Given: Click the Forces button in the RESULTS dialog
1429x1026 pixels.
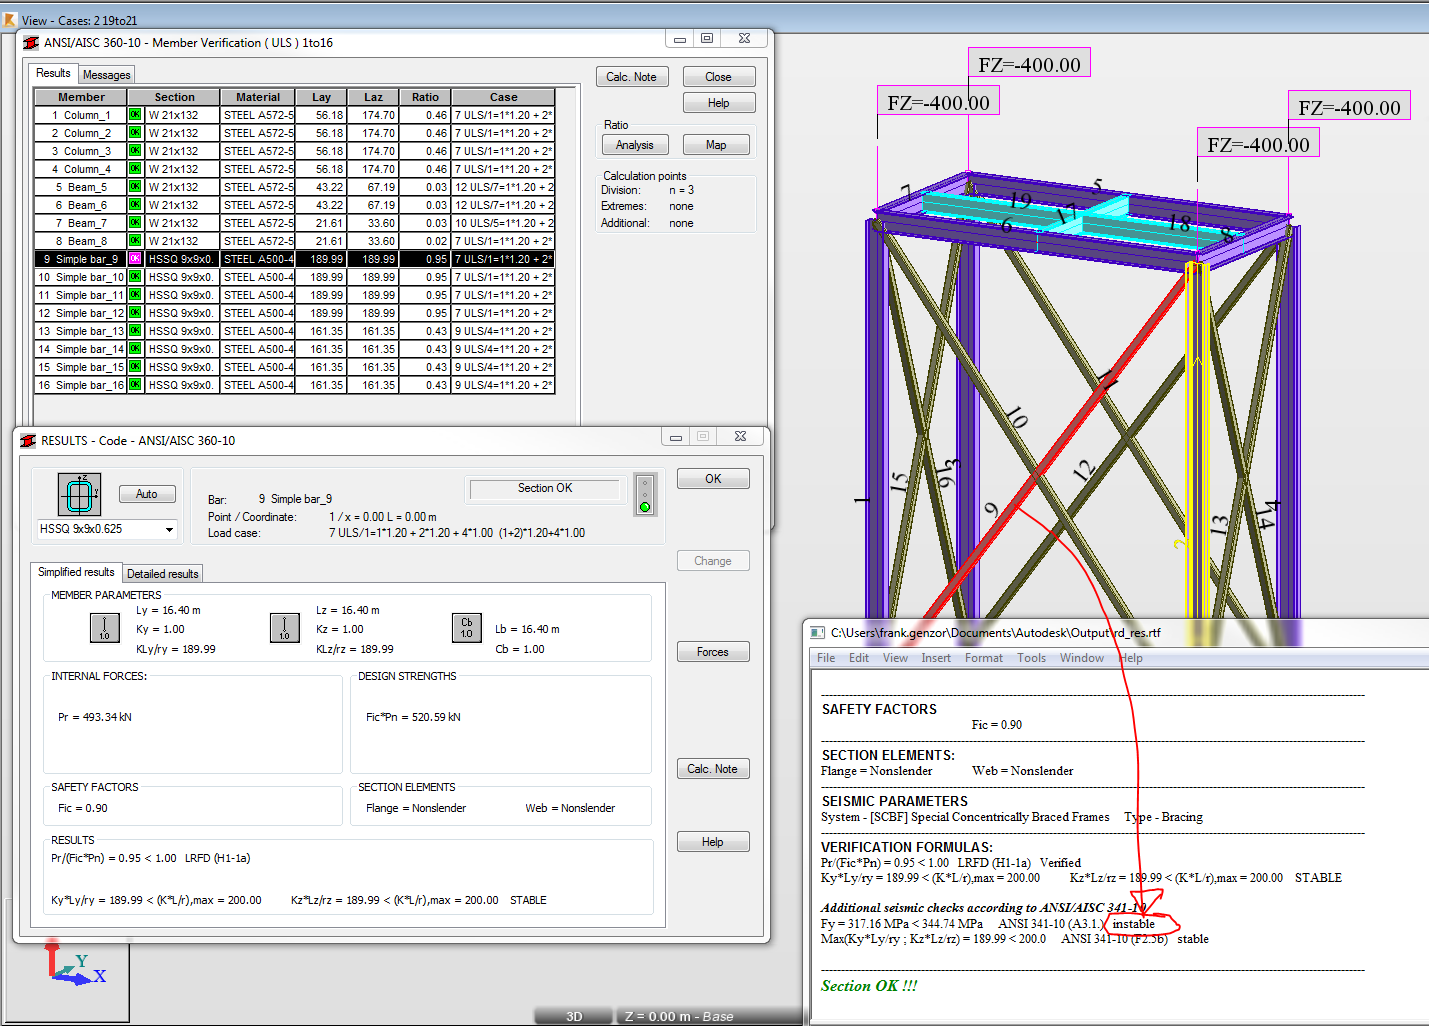Looking at the screenshot, I should coord(712,651).
